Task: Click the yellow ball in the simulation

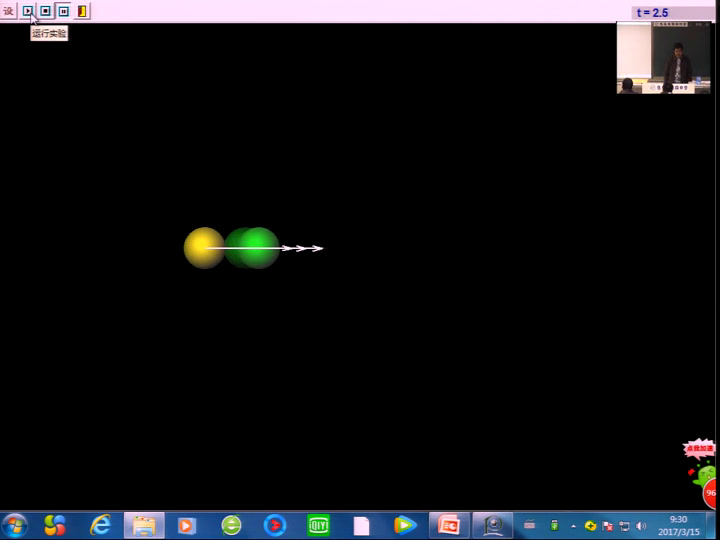Action: point(202,248)
